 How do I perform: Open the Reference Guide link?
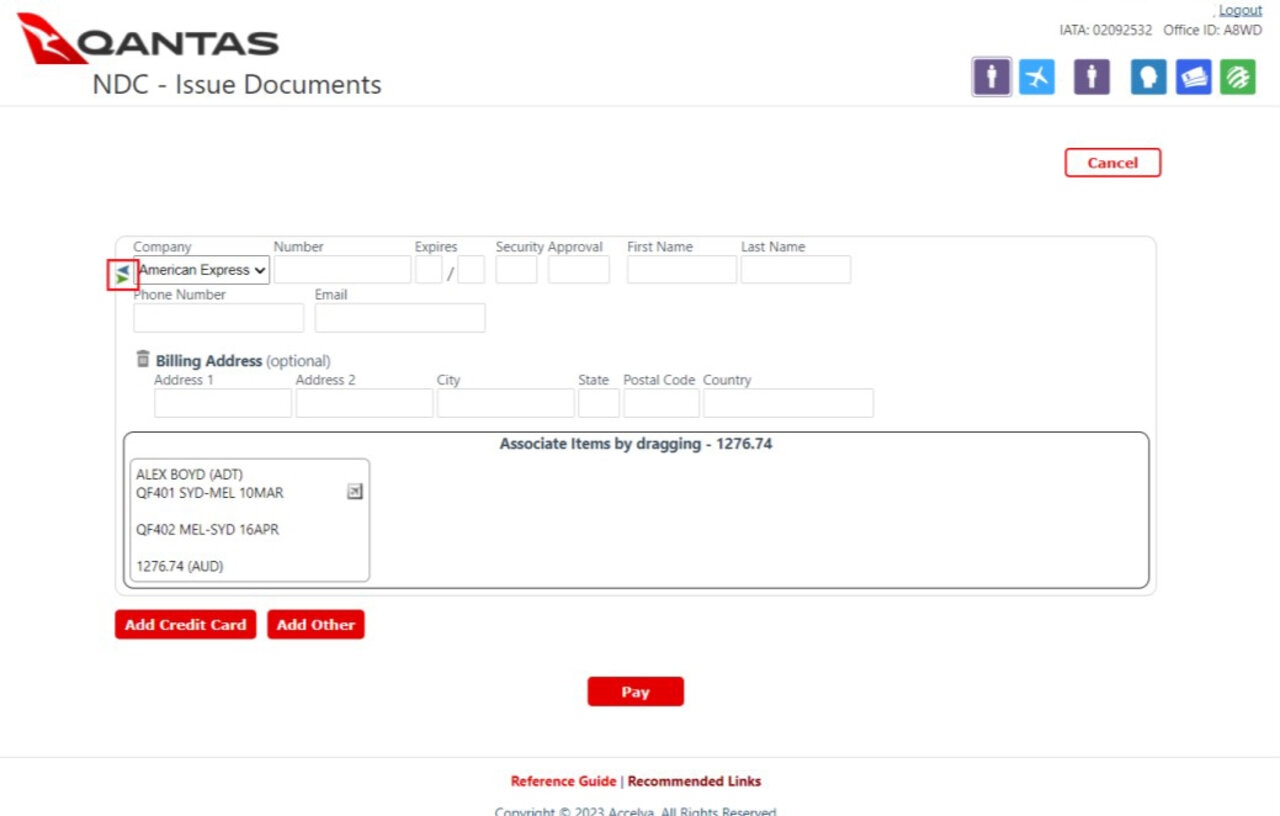point(563,781)
